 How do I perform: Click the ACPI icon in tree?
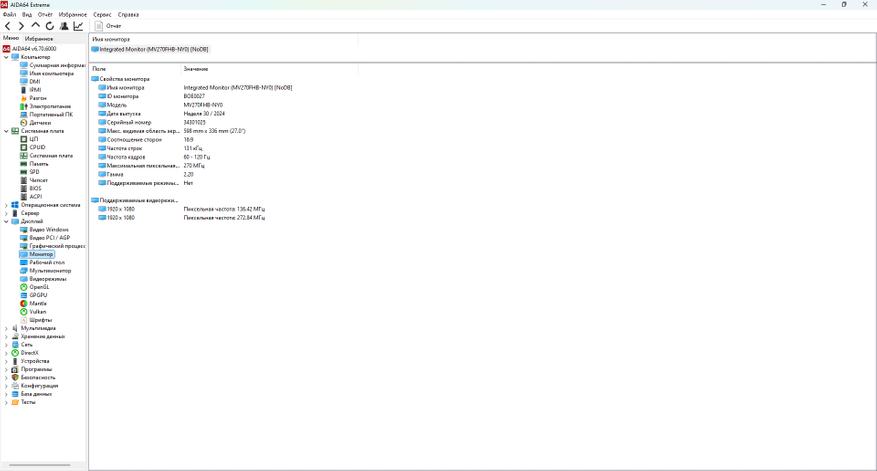(x=23, y=196)
